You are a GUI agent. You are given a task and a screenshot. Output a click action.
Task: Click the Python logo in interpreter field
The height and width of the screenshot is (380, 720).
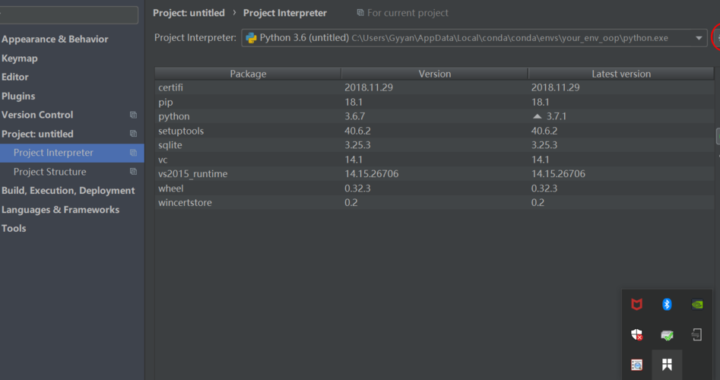point(251,38)
